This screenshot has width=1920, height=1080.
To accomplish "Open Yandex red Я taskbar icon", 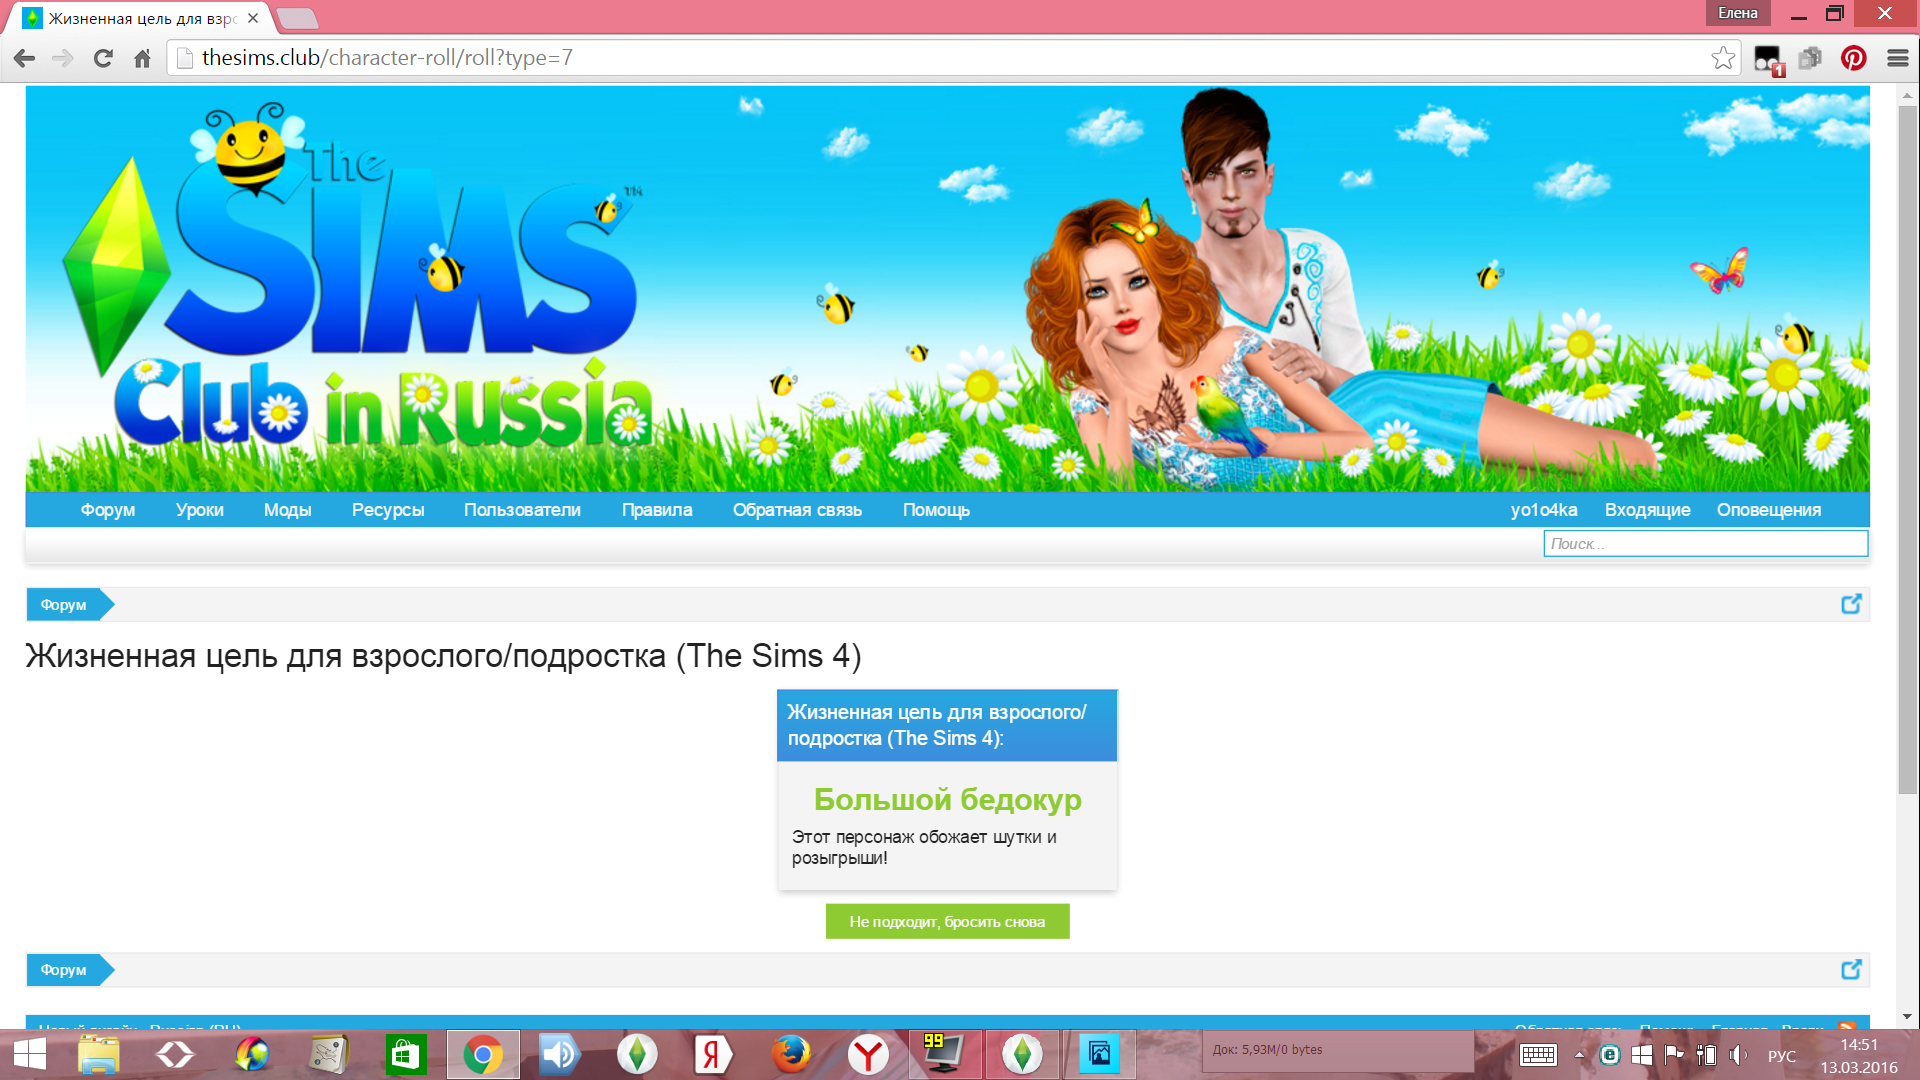I will pyautogui.click(x=712, y=1054).
